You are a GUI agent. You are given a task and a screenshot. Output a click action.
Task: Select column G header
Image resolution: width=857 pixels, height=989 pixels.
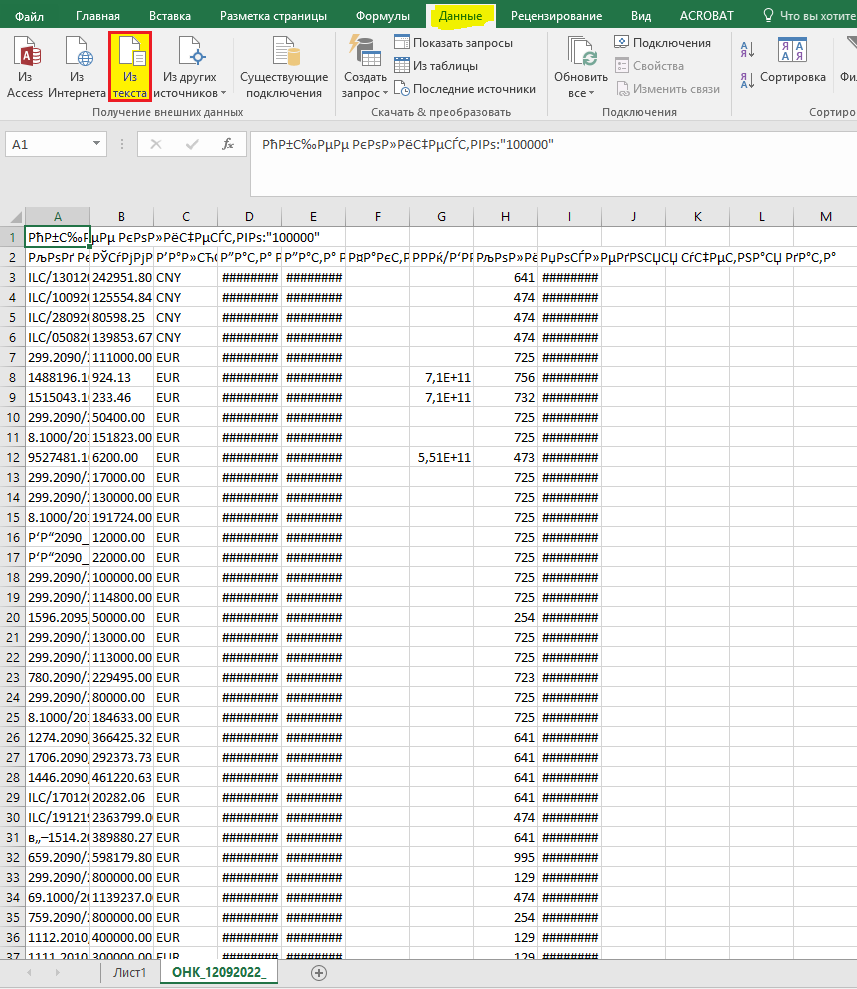(441, 217)
